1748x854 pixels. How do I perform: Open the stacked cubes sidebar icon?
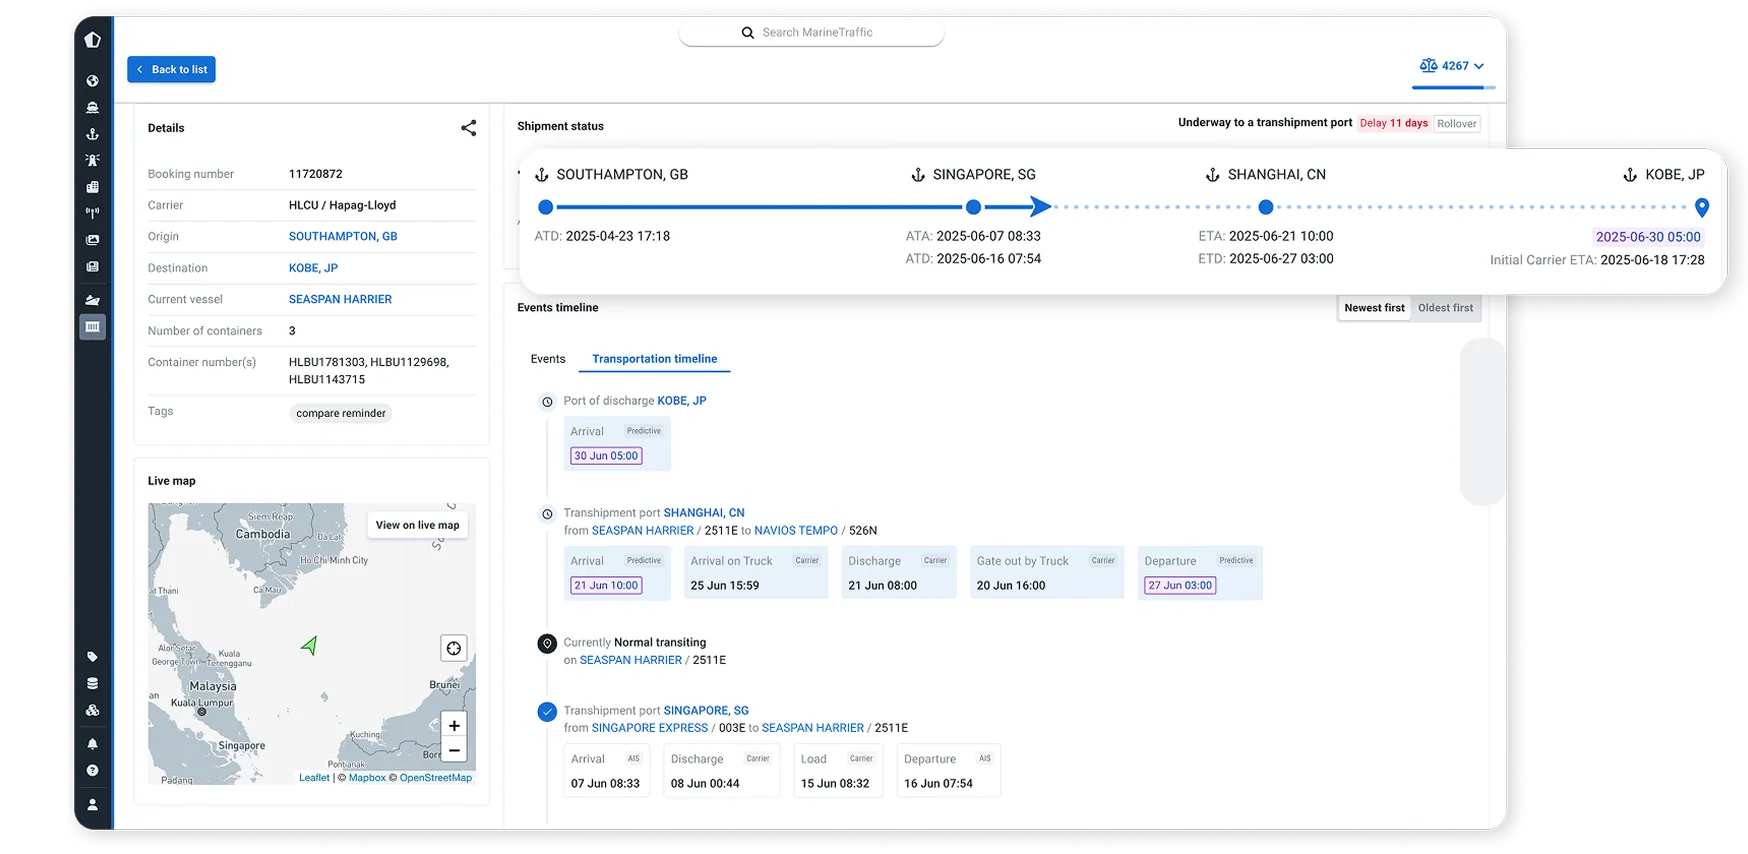pos(93,711)
